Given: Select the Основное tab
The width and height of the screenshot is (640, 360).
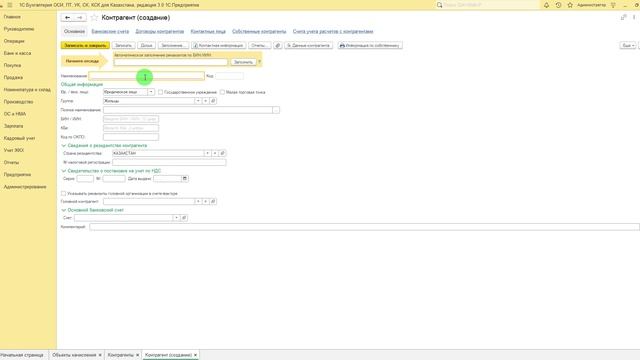Looking at the screenshot, I should coord(74,31).
